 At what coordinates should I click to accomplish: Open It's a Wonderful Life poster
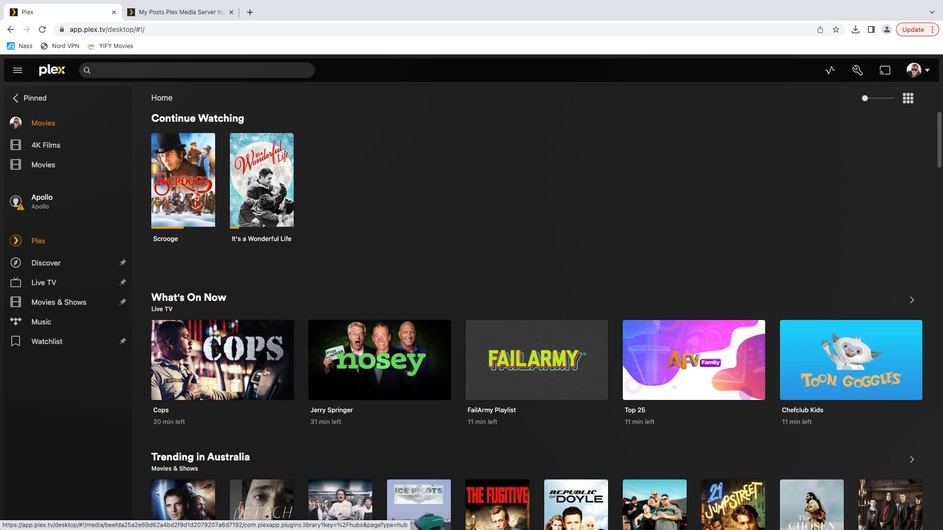[x=262, y=180]
